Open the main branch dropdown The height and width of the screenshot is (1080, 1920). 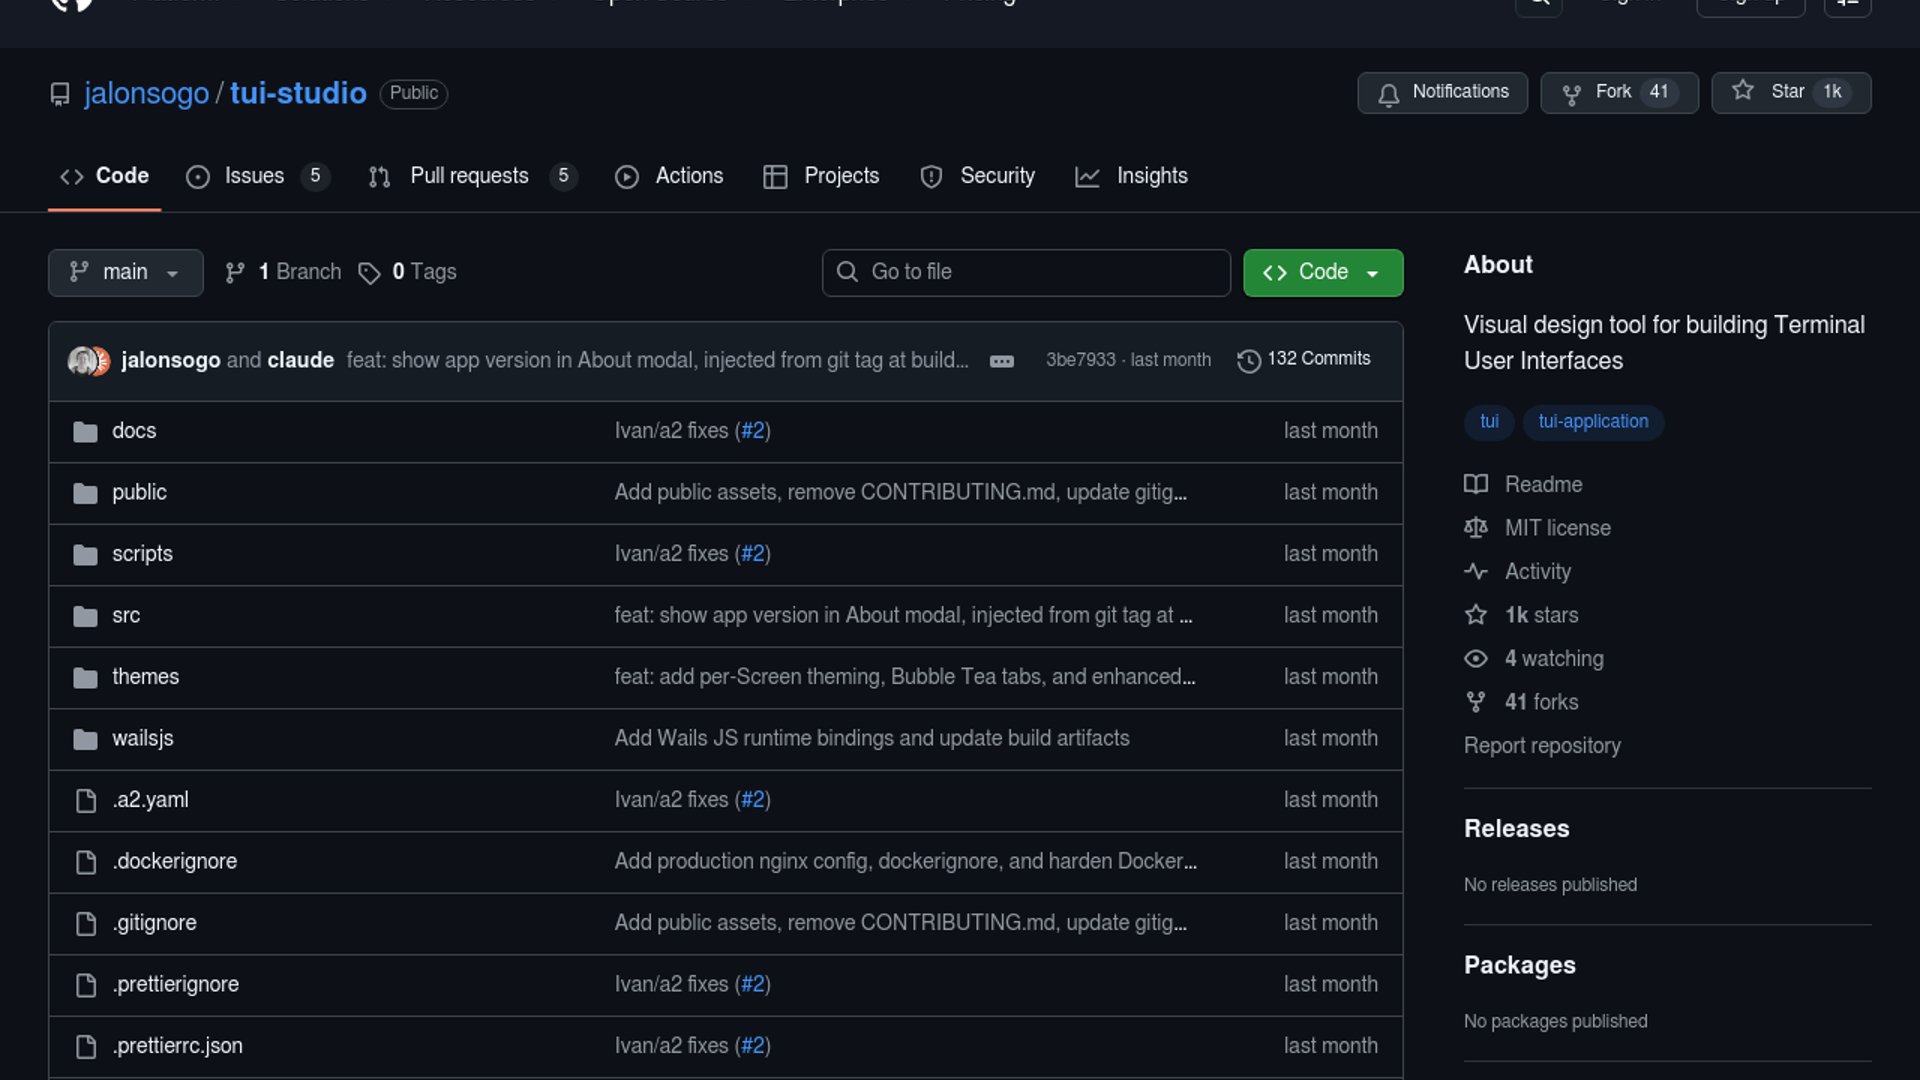[125, 272]
